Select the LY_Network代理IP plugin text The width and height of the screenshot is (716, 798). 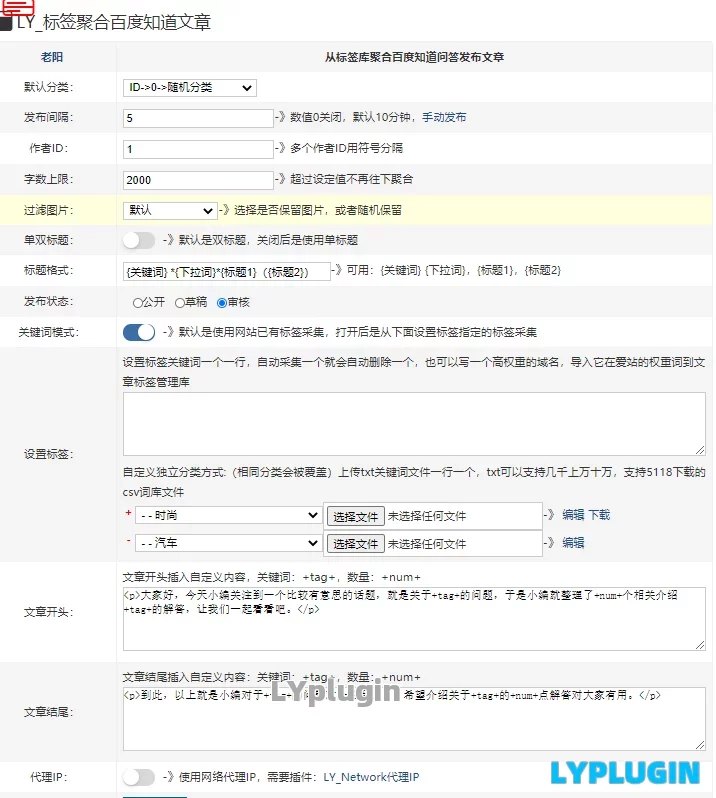[371, 777]
